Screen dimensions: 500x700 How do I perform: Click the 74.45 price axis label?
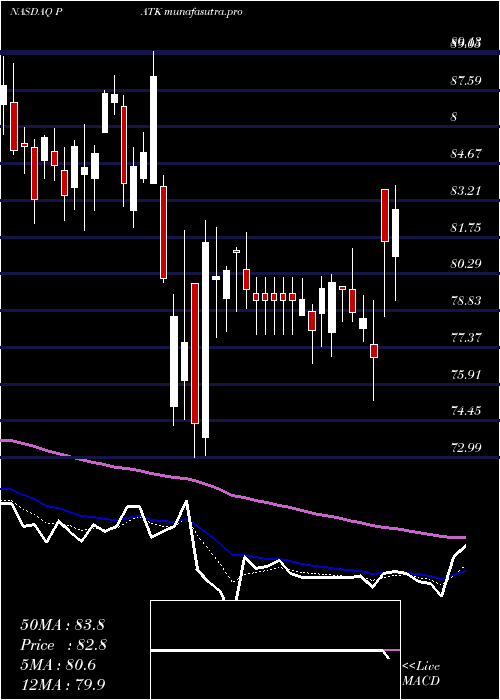point(466,410)
